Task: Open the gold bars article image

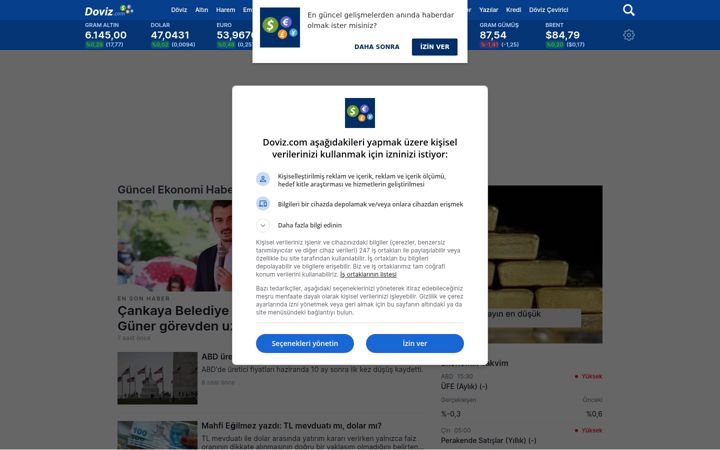Action: pos(545,264)
